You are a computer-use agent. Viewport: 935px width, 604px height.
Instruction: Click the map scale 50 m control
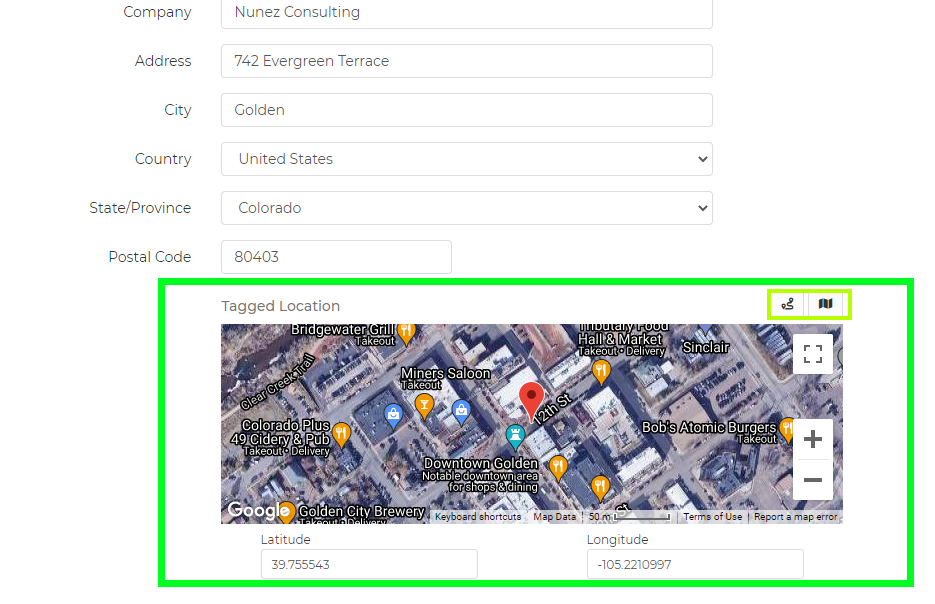(630, 517)
